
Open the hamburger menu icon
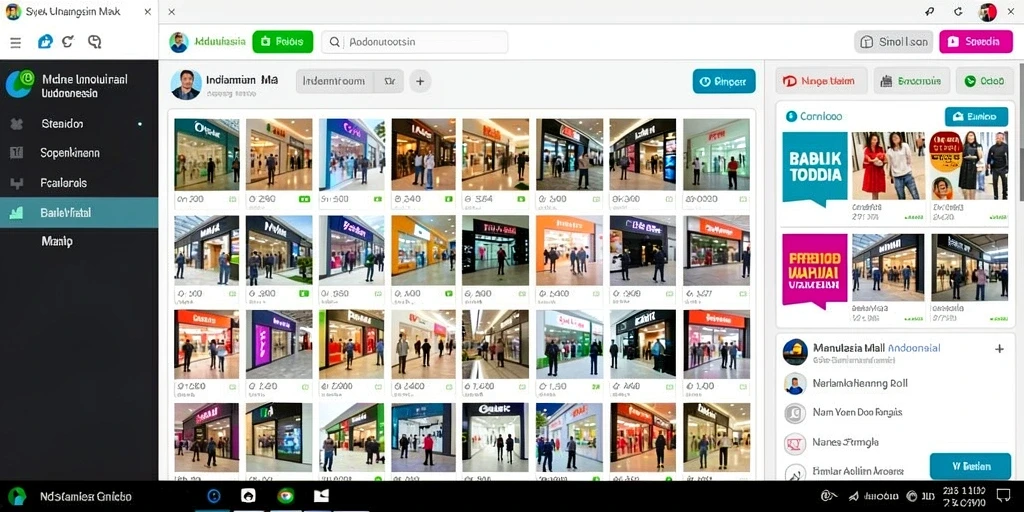coord(15,42)
